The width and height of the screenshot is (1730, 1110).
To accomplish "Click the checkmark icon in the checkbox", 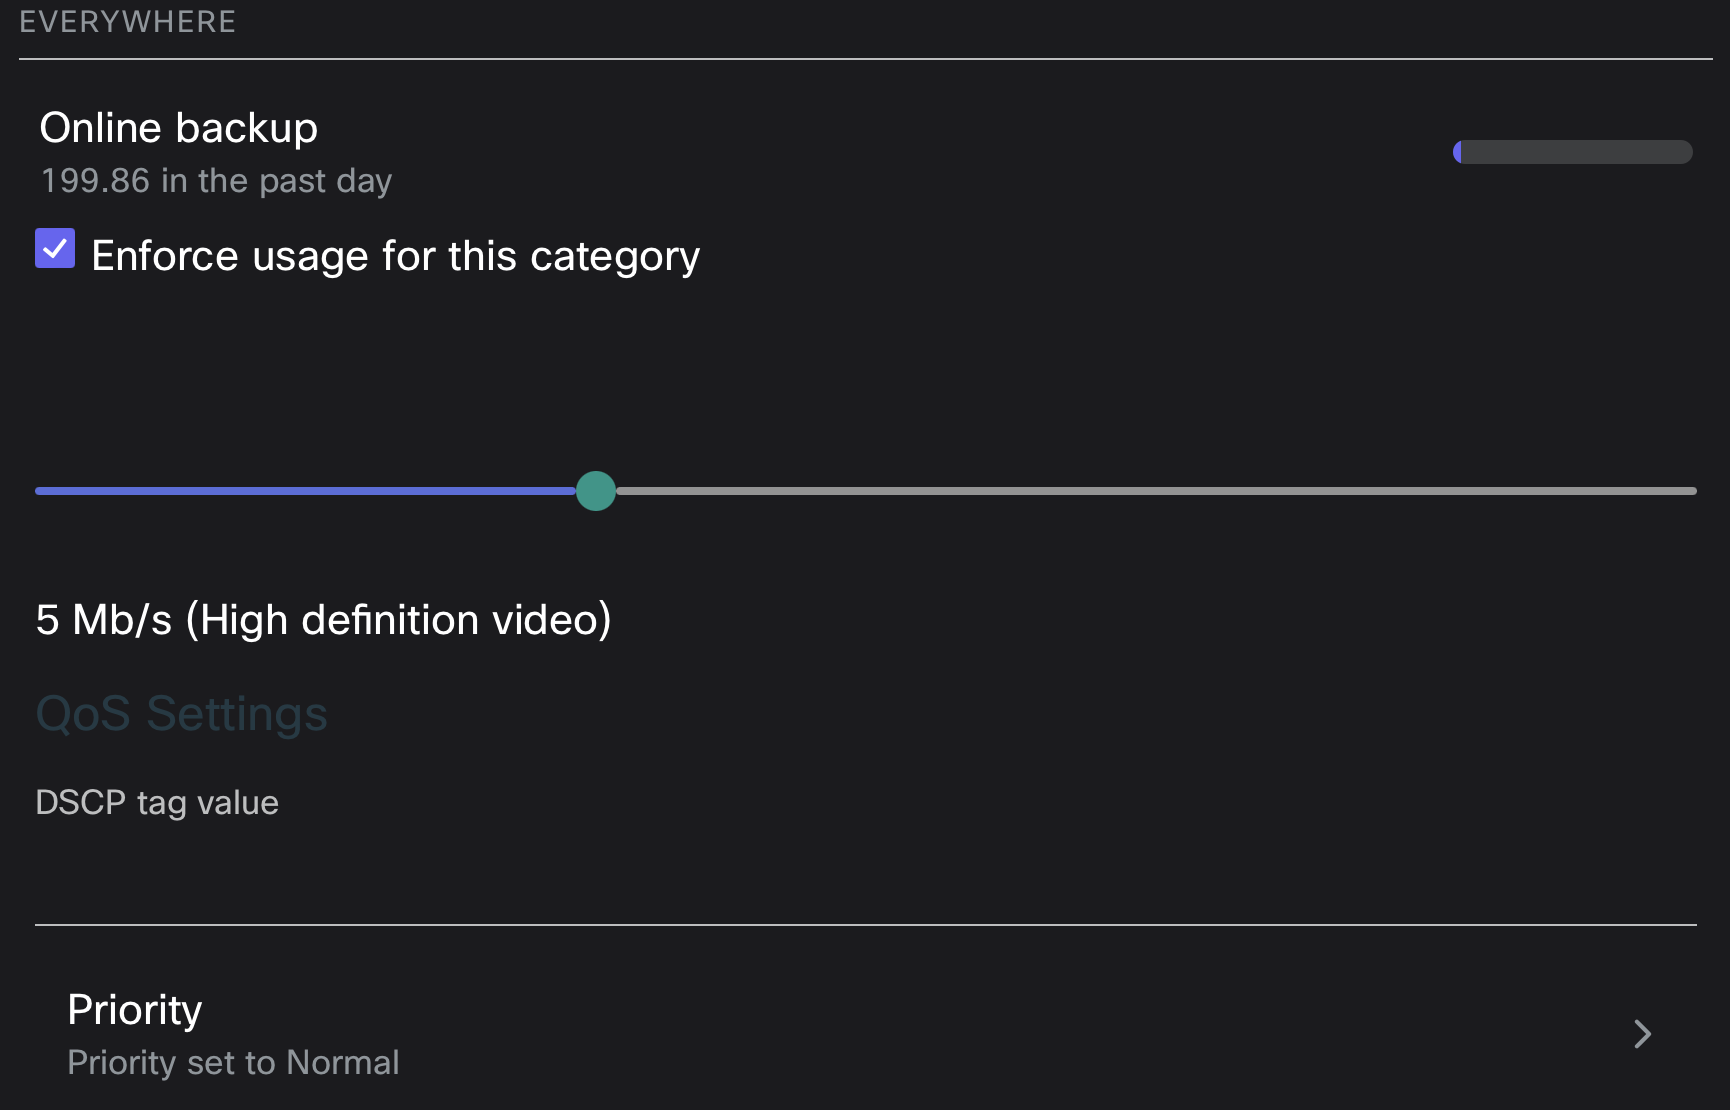I will 55,248.
